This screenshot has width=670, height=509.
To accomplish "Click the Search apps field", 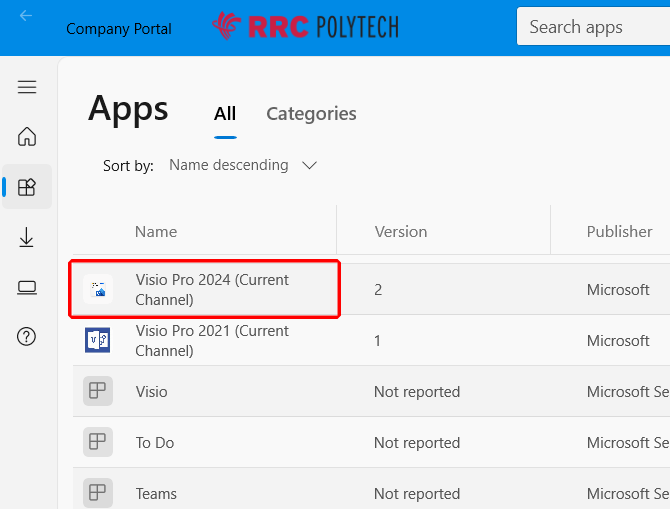I will coord(590,27).
